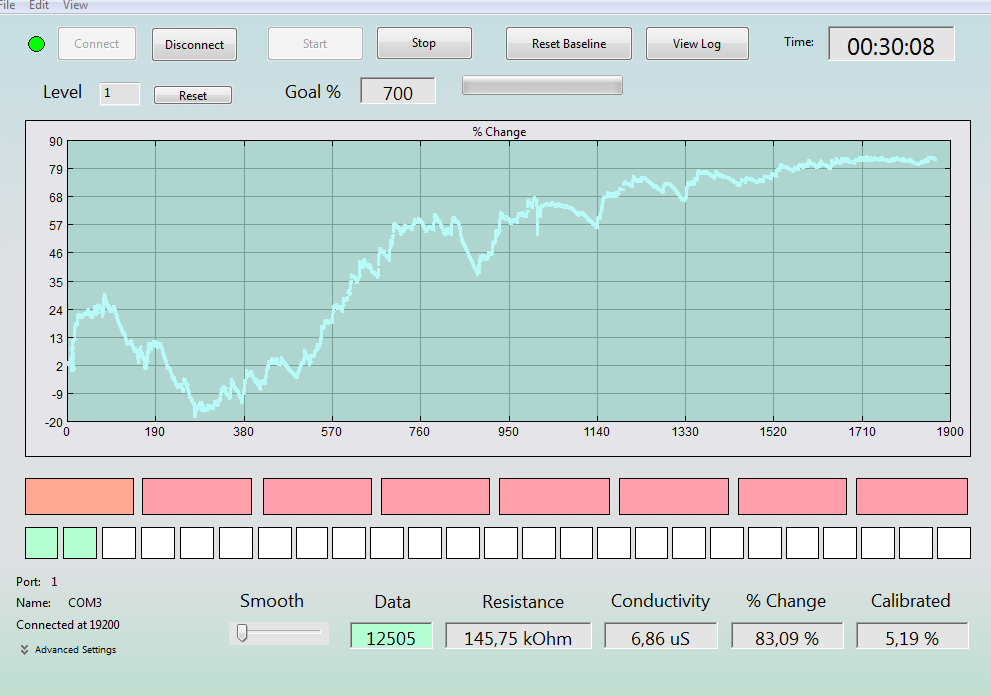991x696 pixels.
Task: Click the Calibrated value 5,19 %
Action: 912,637
